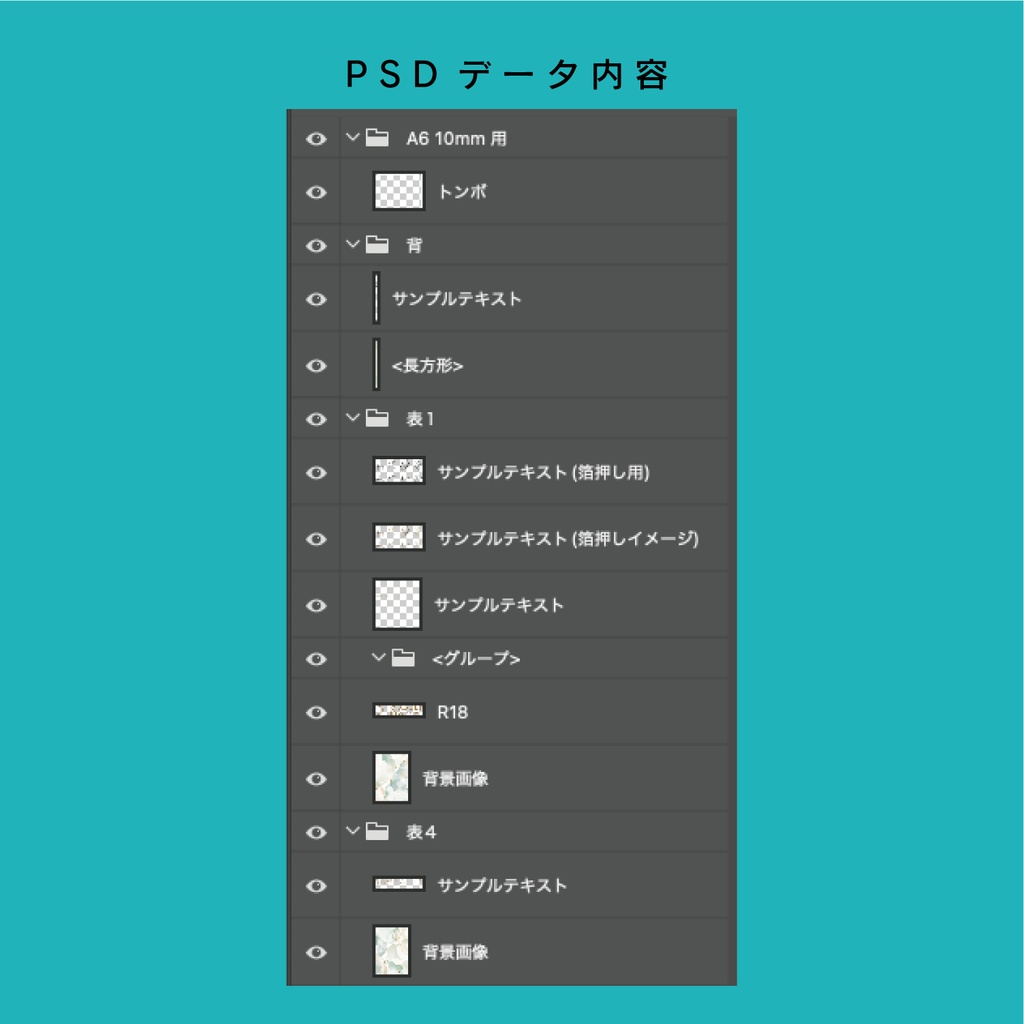Click the サンプルテキスト (箔押しイメージ) thumbnail
The height and width of the screenshot is (1024, 1024).
point(398,537)
